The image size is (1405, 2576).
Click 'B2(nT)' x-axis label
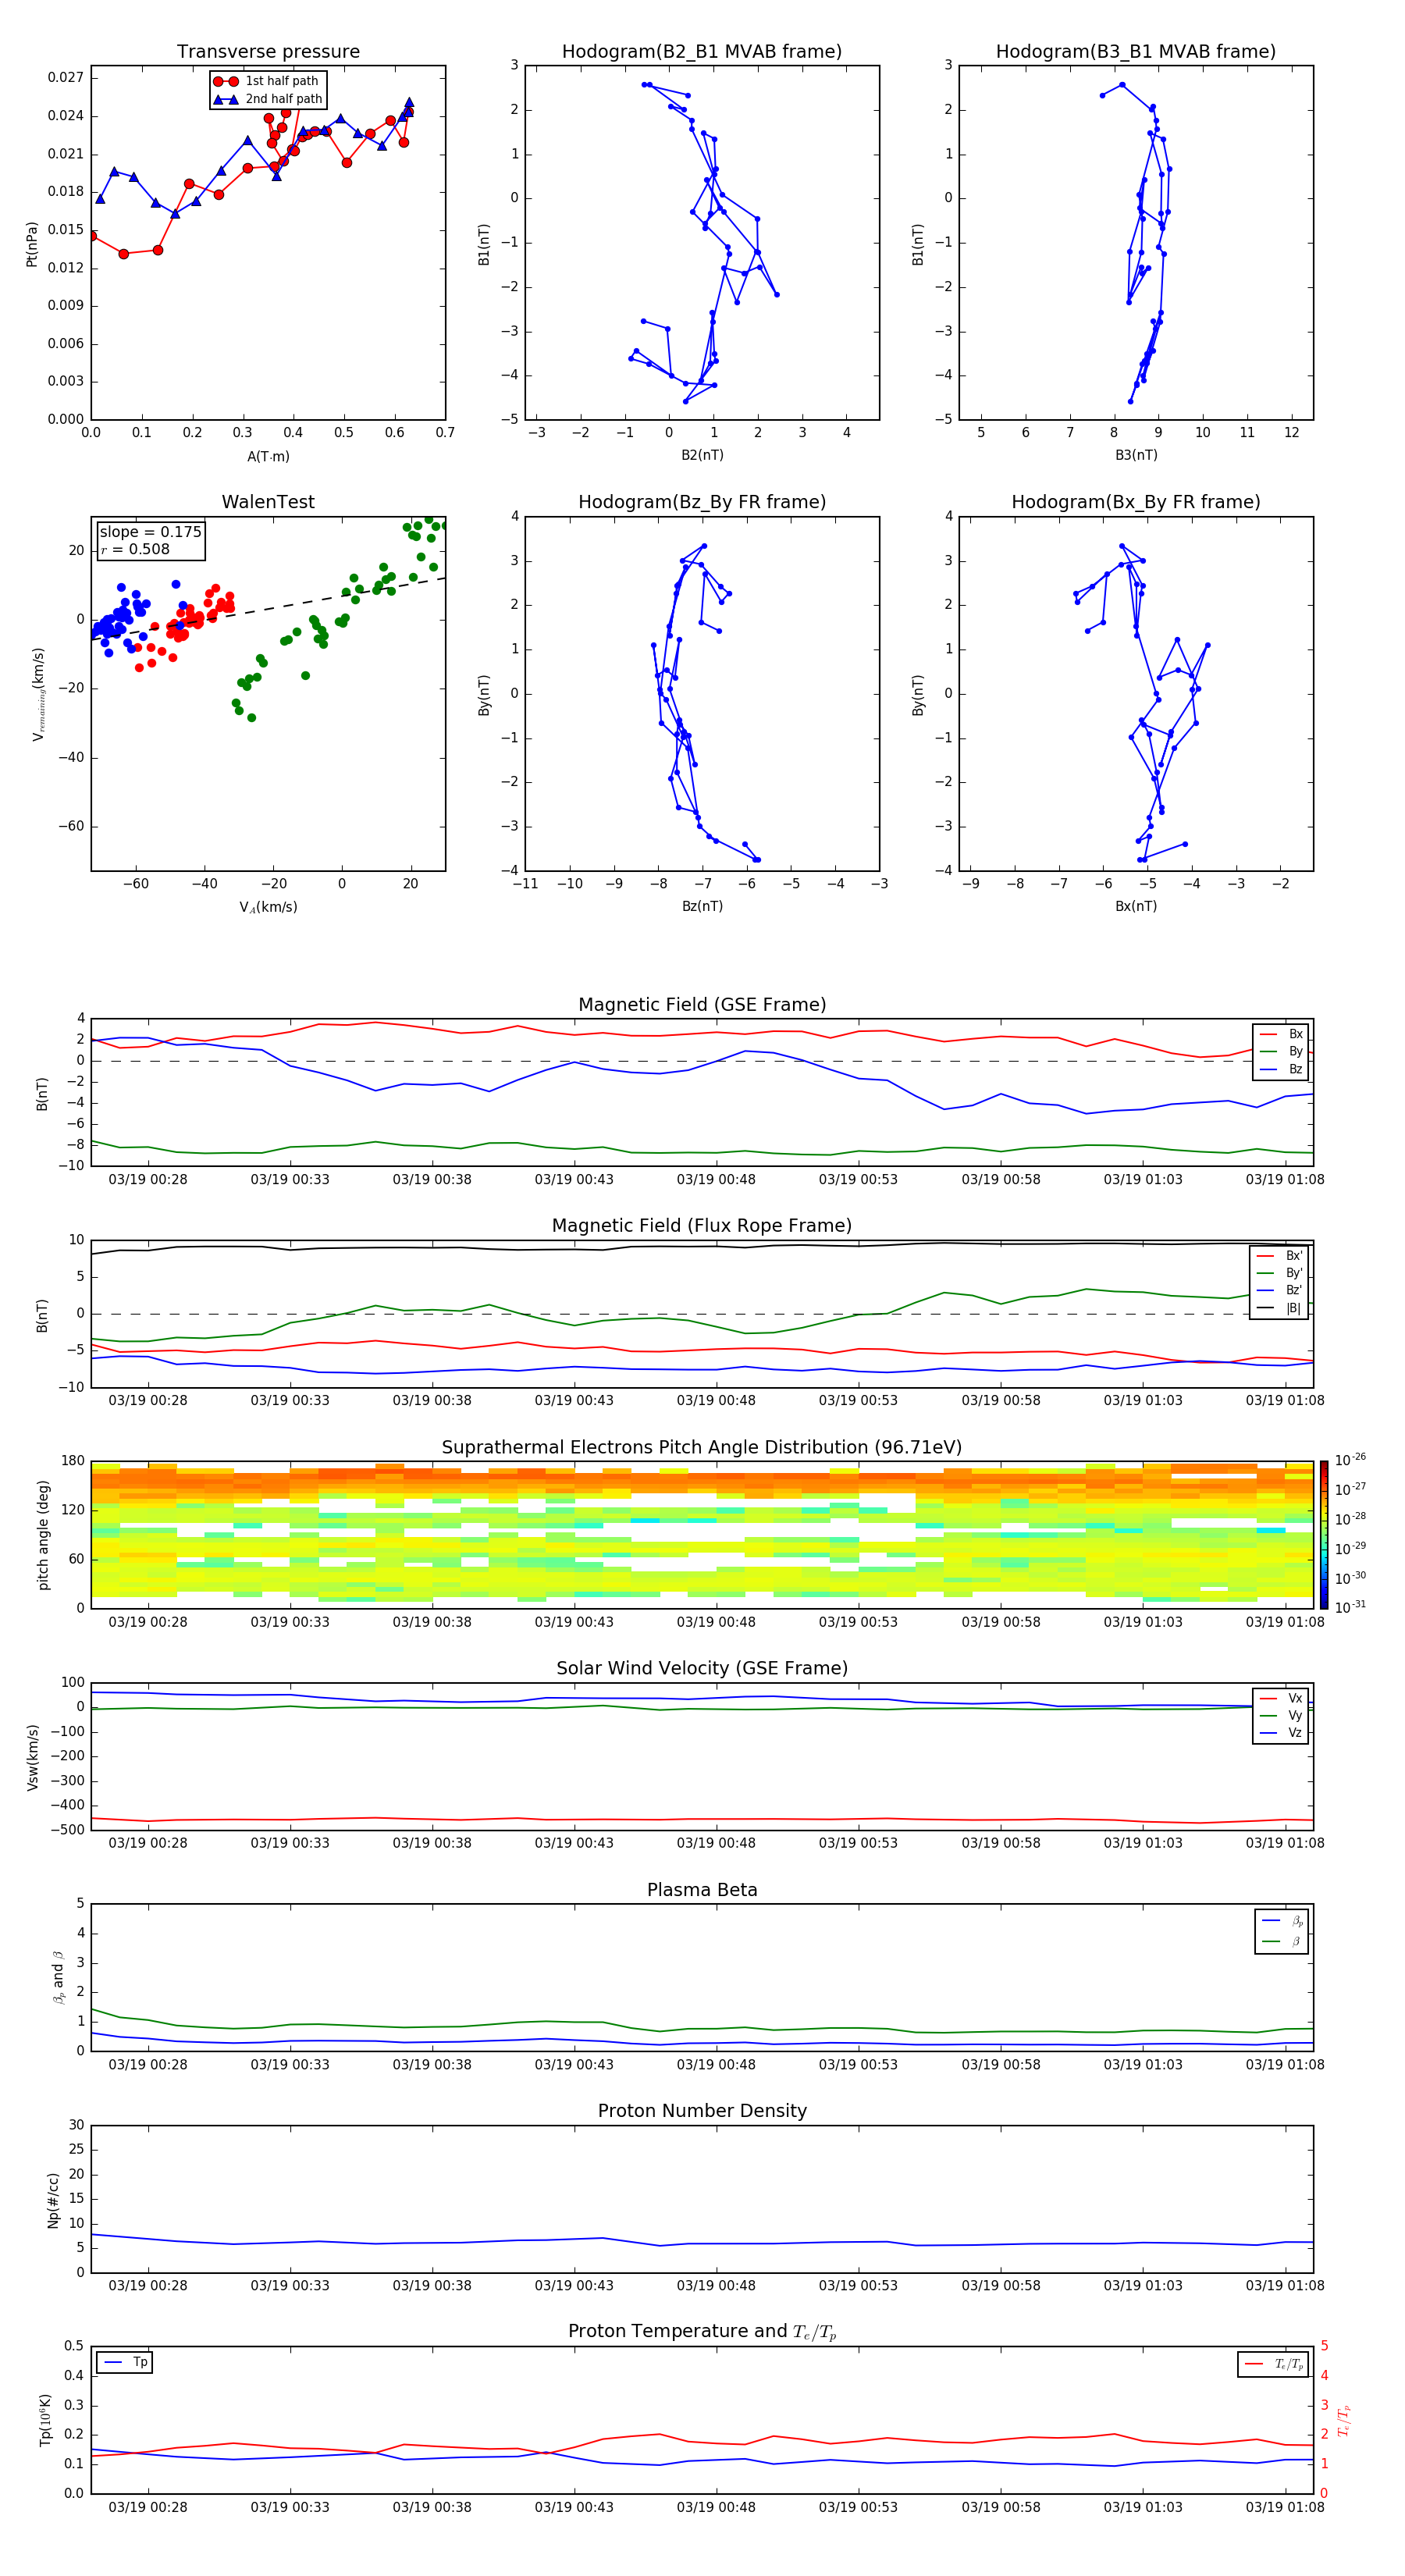[702, 455]
